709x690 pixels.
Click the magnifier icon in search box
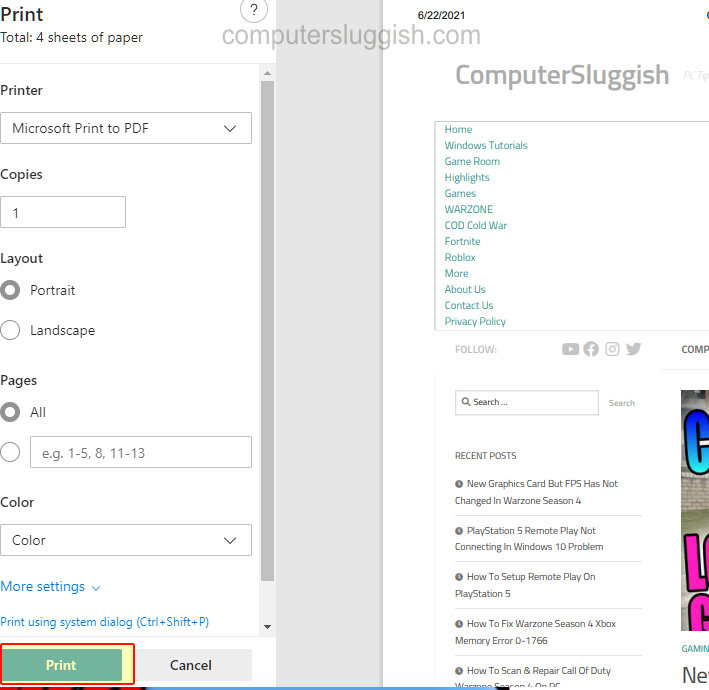pyautogui.click(x=466, y=402)
